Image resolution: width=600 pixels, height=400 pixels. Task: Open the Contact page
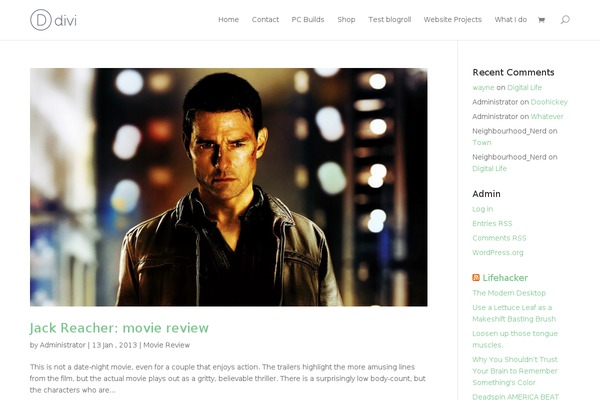[x=265, y=20]
